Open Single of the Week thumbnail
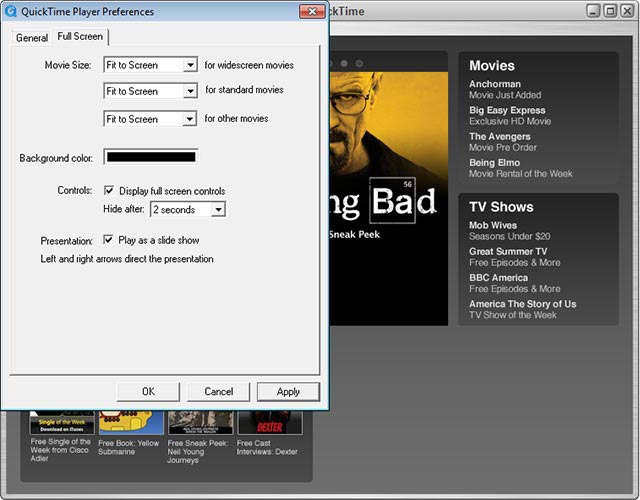 pos(62,422)
